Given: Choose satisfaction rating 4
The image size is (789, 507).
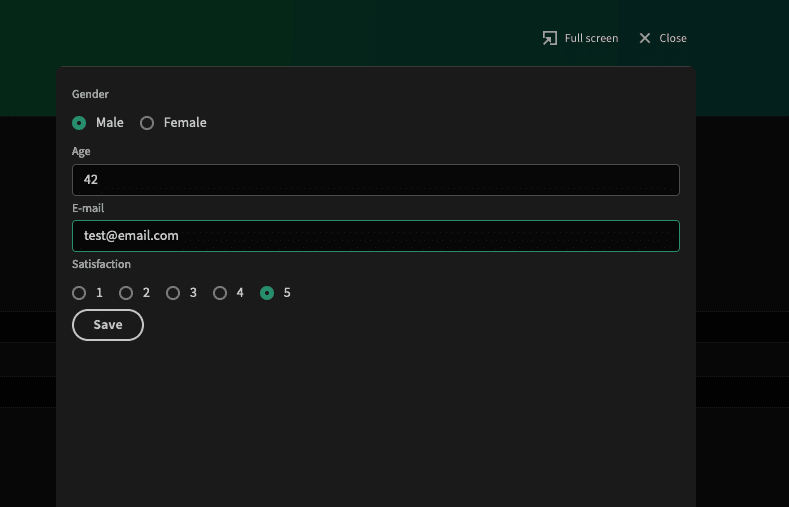Looking at the screenshot, I should point(220,293).
